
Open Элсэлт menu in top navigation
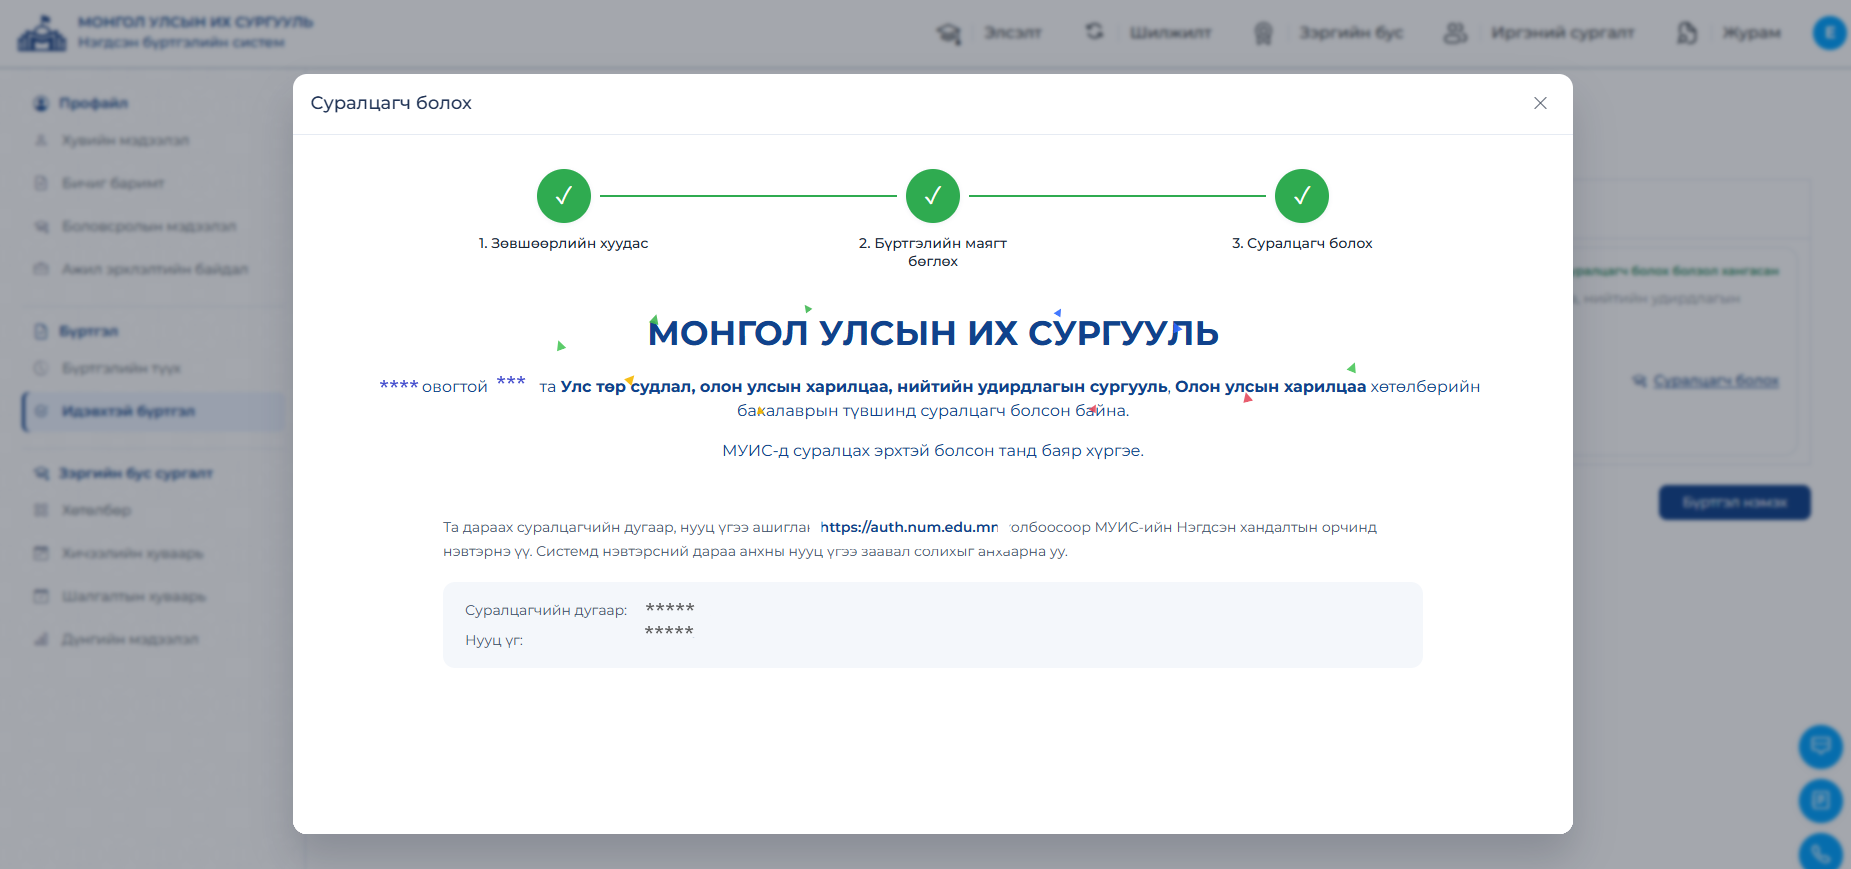(1012, 33)
